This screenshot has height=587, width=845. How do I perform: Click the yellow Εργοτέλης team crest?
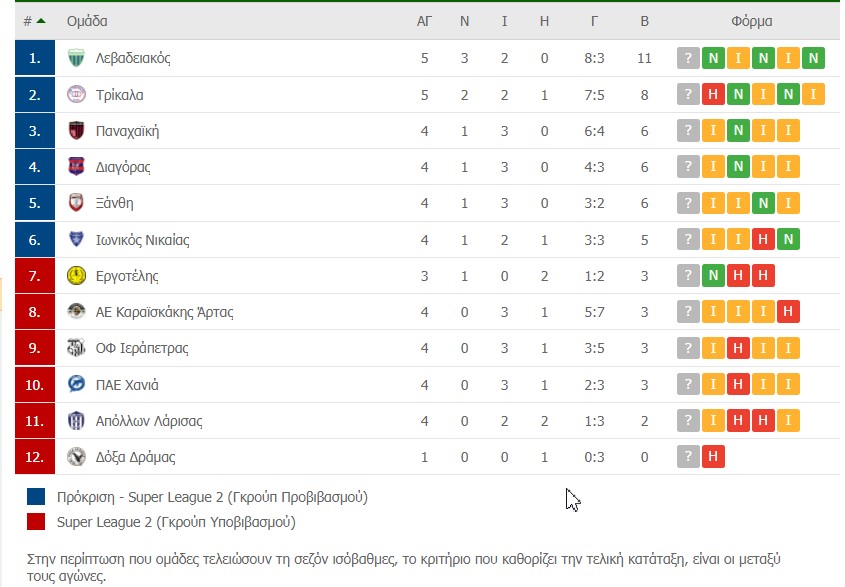click(x=76, y=276)
